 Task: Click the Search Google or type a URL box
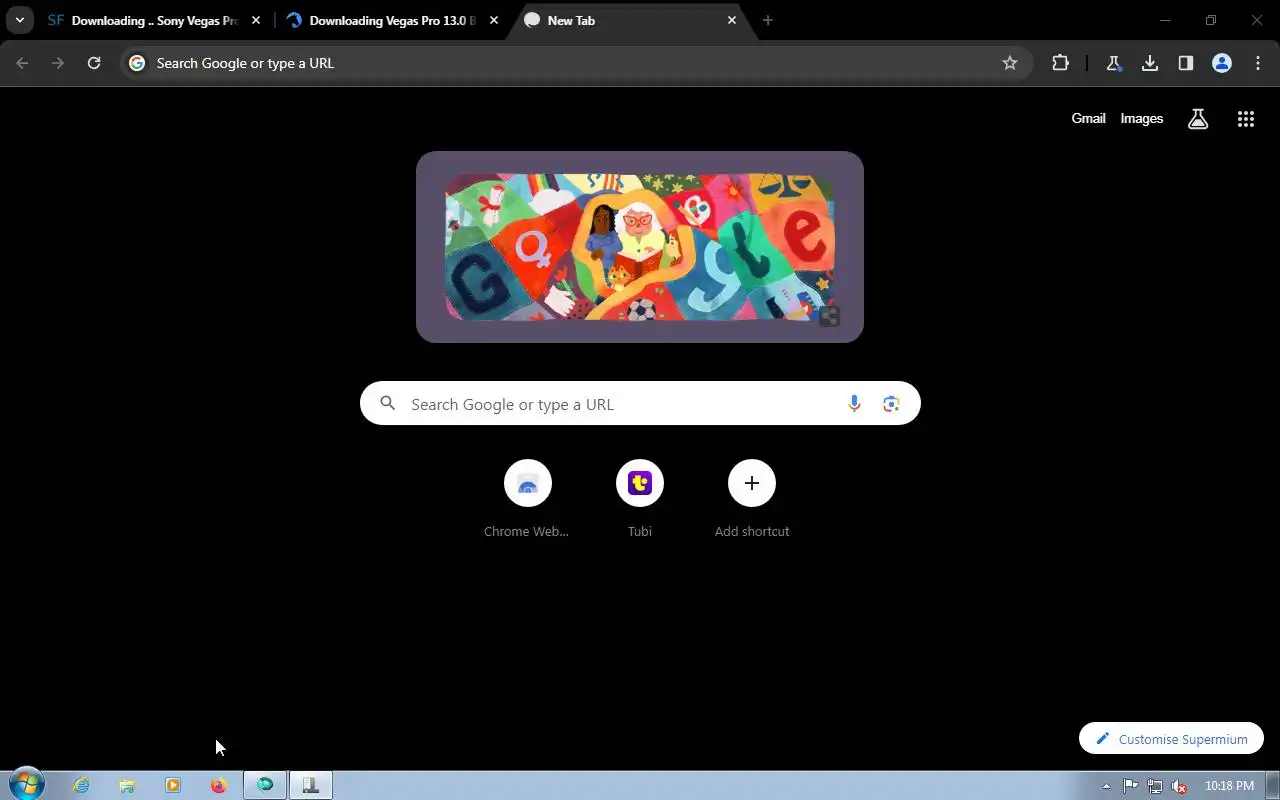(x=640, y=403)
